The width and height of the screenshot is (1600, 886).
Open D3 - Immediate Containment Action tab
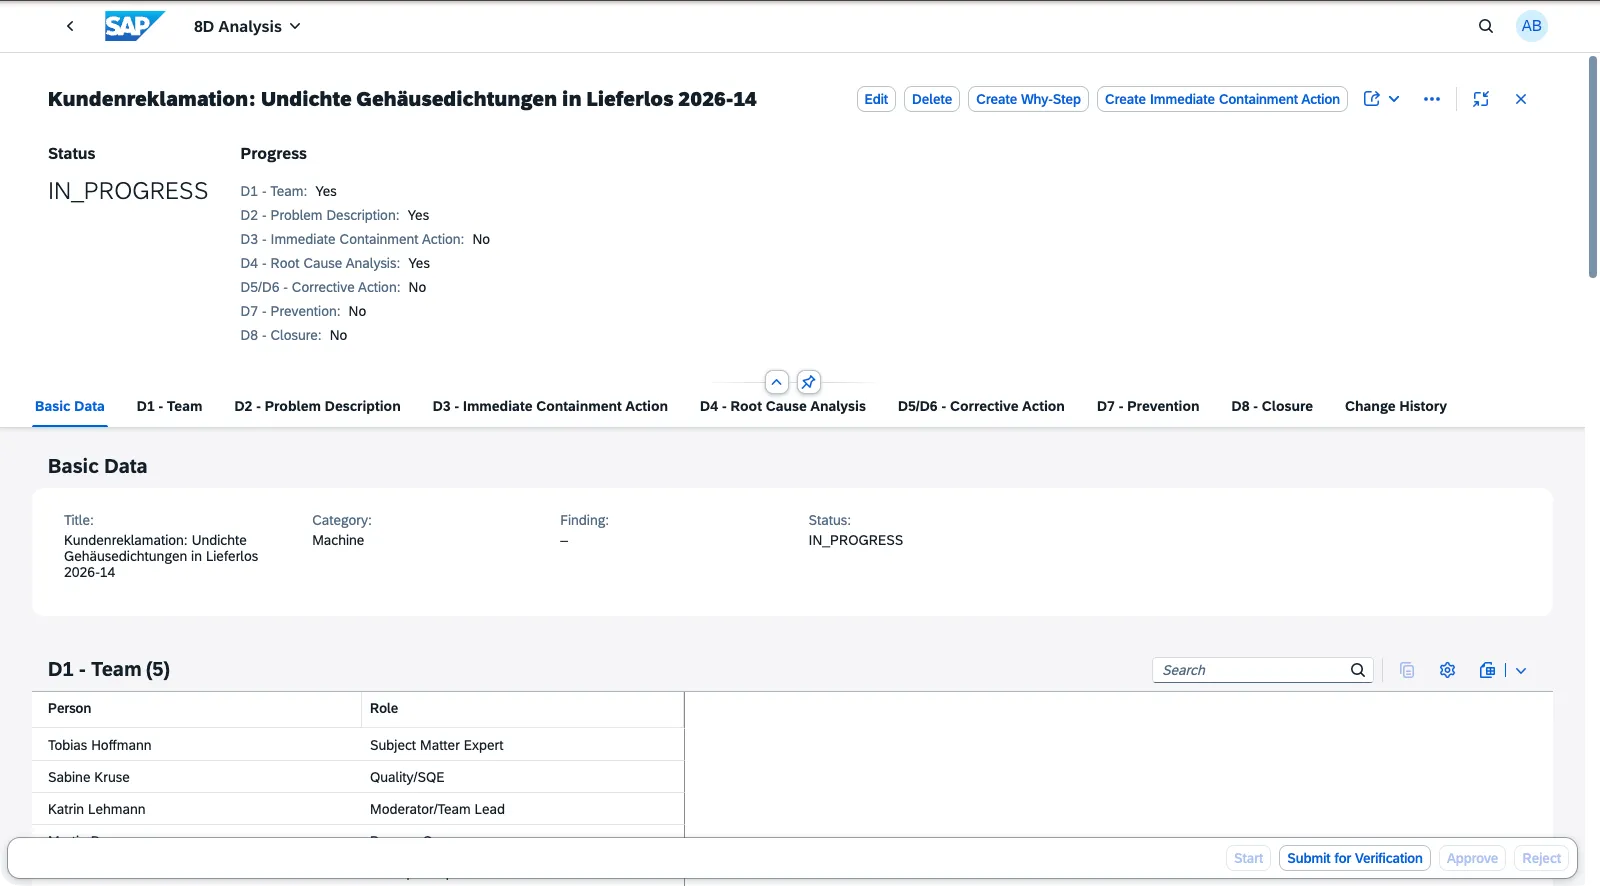pyautogui.click(x=550, y=406)
